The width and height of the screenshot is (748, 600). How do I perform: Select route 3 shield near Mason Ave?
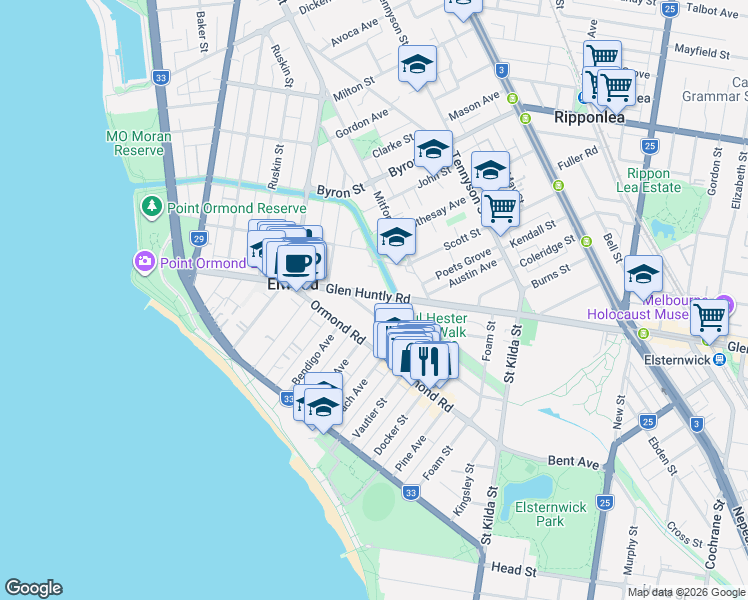click(x=500, y=71)
